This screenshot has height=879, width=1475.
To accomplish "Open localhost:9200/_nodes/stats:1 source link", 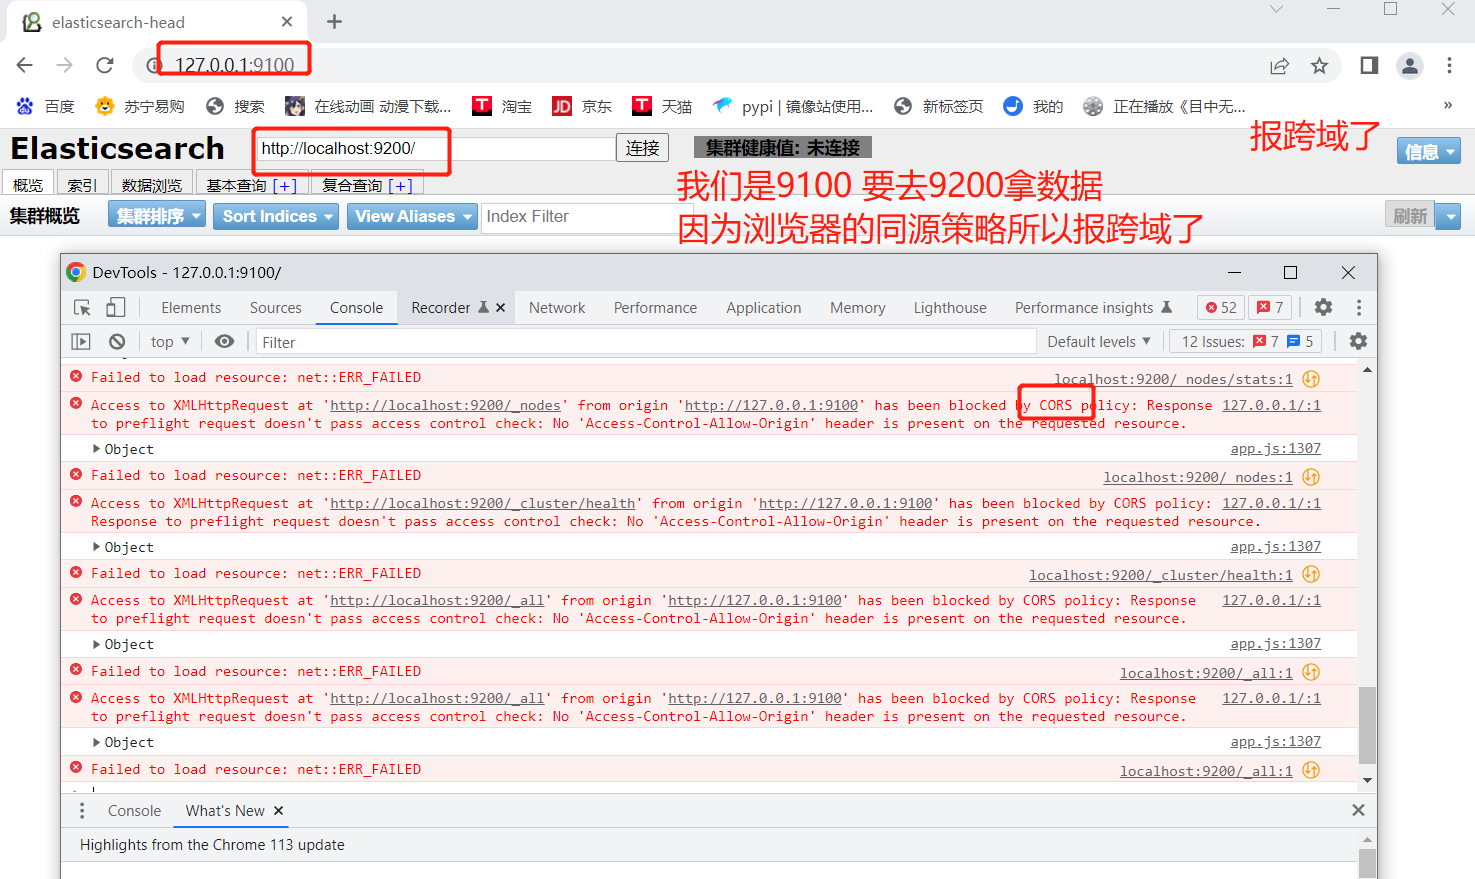I will 1173,379.
